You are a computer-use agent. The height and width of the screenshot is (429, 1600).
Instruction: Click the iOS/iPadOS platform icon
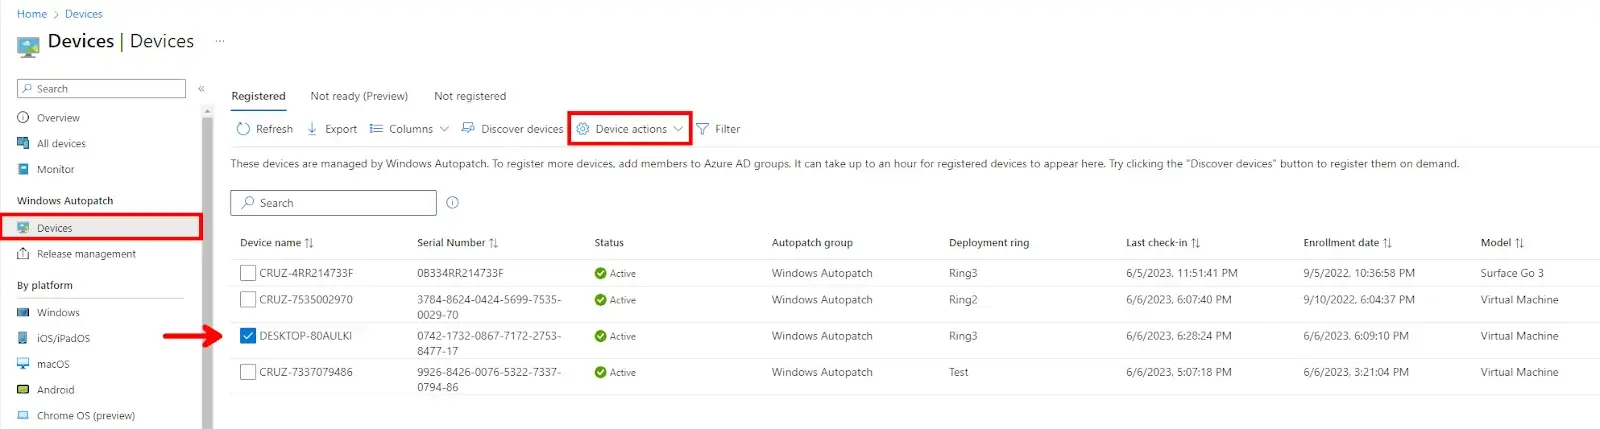(23, 338)
